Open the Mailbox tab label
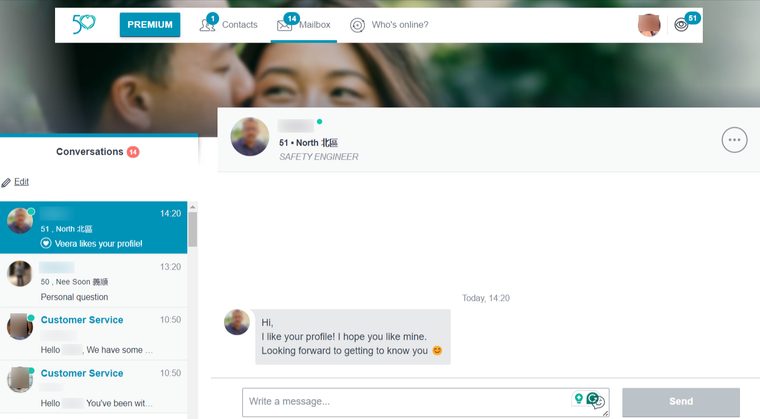Screen dimensions: 760x419 tap(315, 25)
